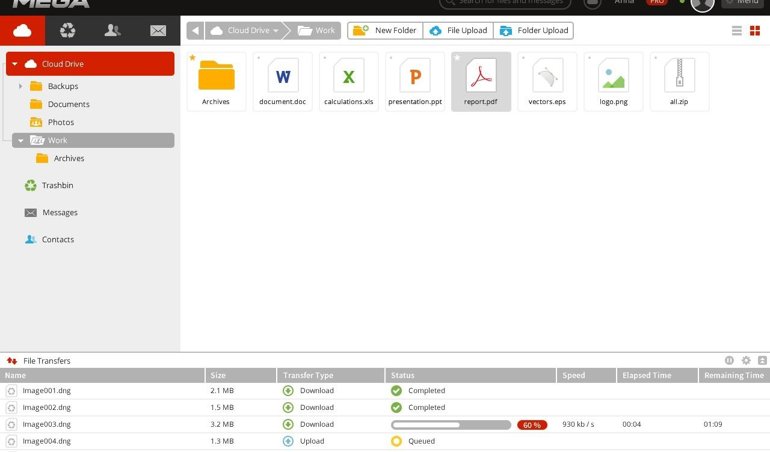The width and height of the screenshot is (770, 452).
Task: Select vectors.eps file
Action: (547, 82)
